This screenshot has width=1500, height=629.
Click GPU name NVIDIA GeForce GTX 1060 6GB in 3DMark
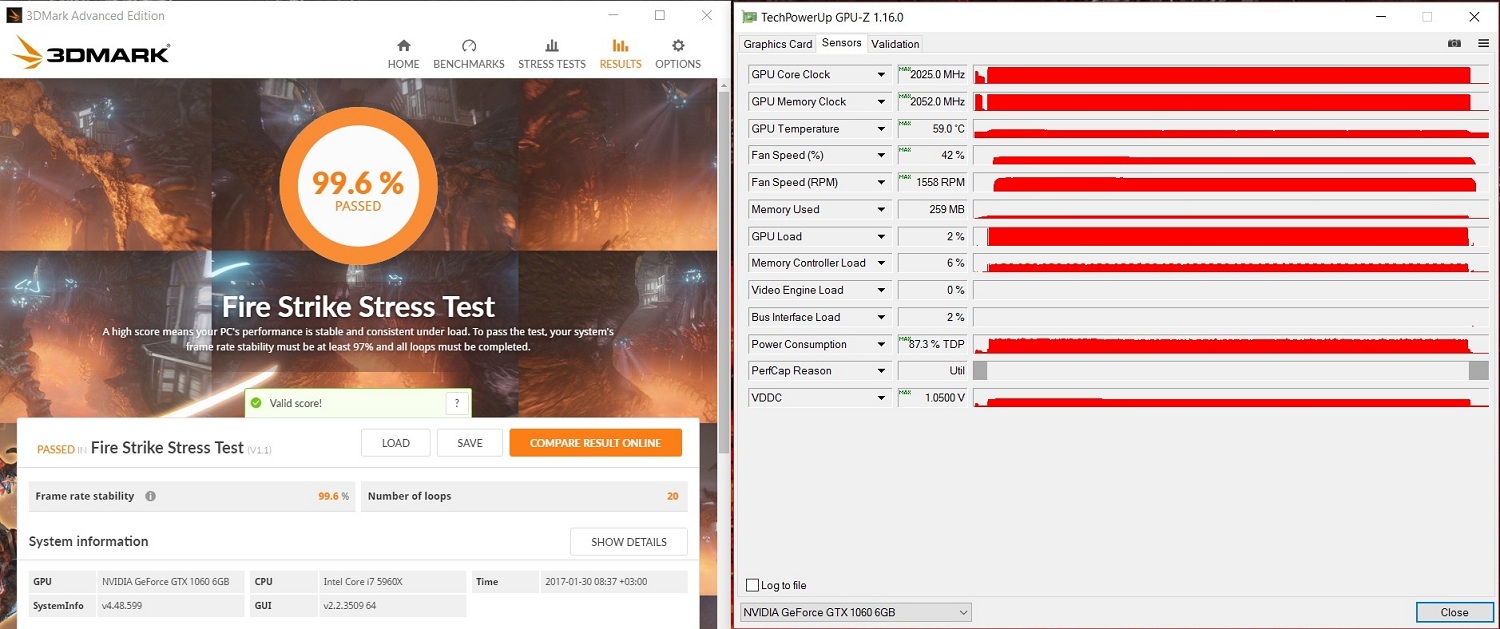click(166, 582)
